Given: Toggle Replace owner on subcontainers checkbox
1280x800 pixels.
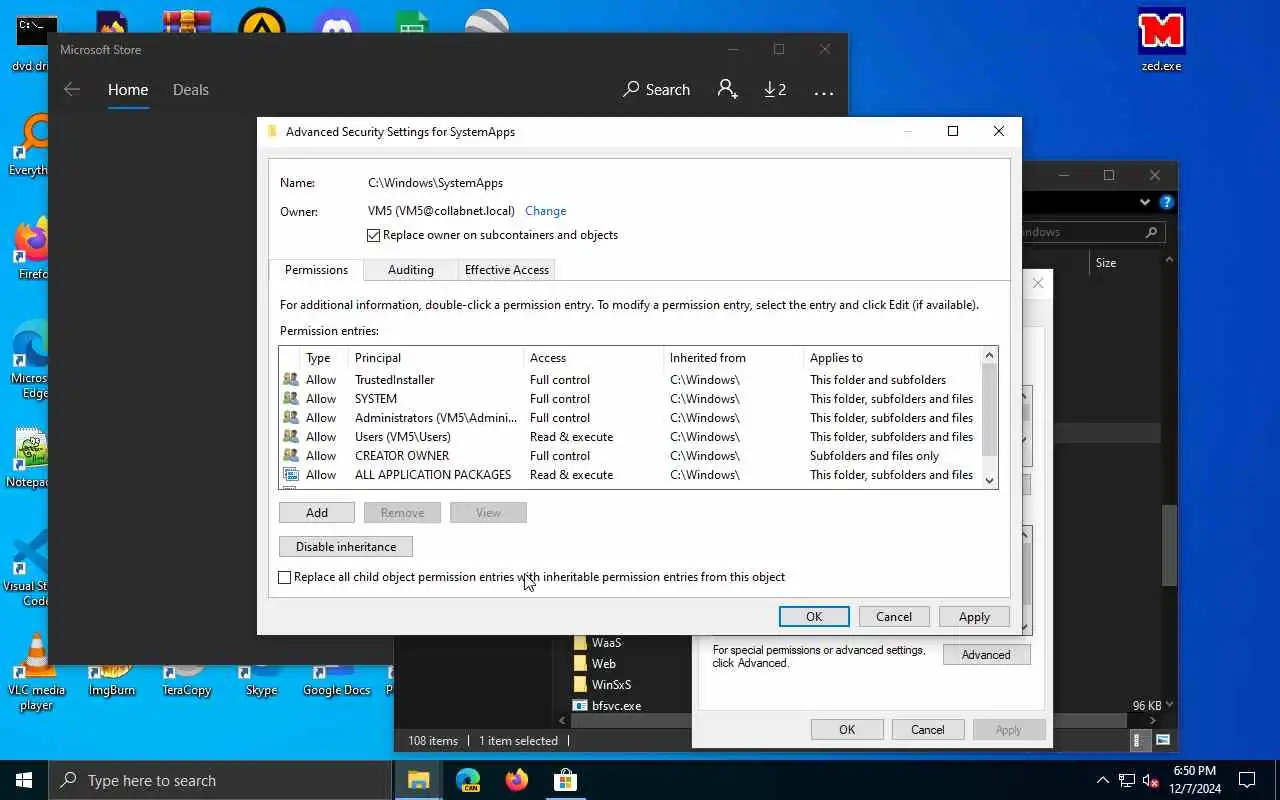Looking at the screenshot, I should tap(374, 235).
